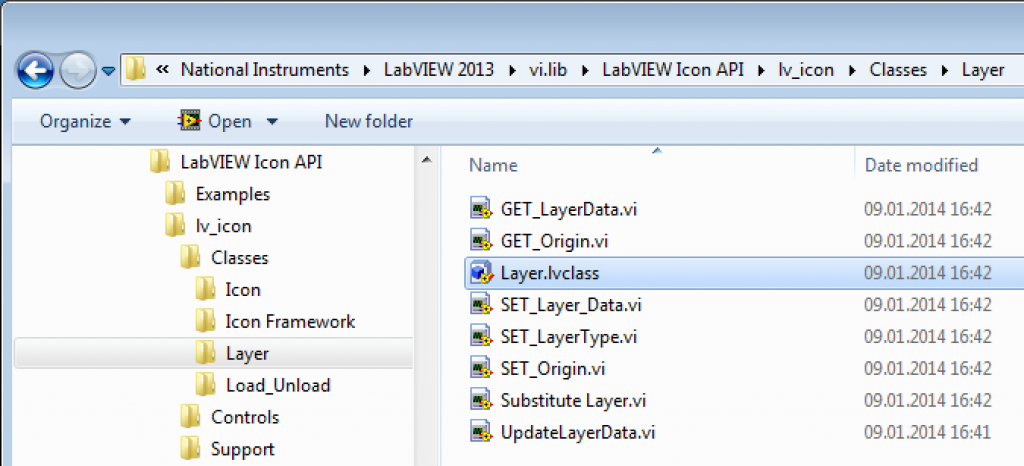Image resolution: width=1024 pixels, height=466 pixels.
Task: Sort by the Date modified column header
Action: point(921,165)
